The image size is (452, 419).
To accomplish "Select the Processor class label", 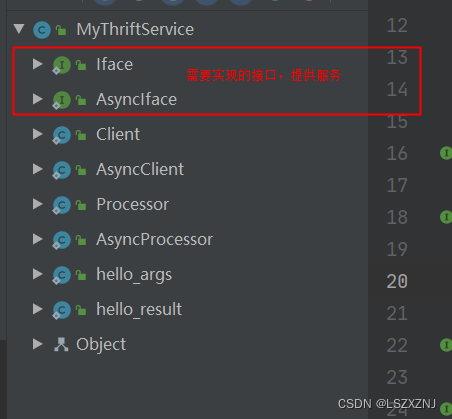I will pos(133,204).
